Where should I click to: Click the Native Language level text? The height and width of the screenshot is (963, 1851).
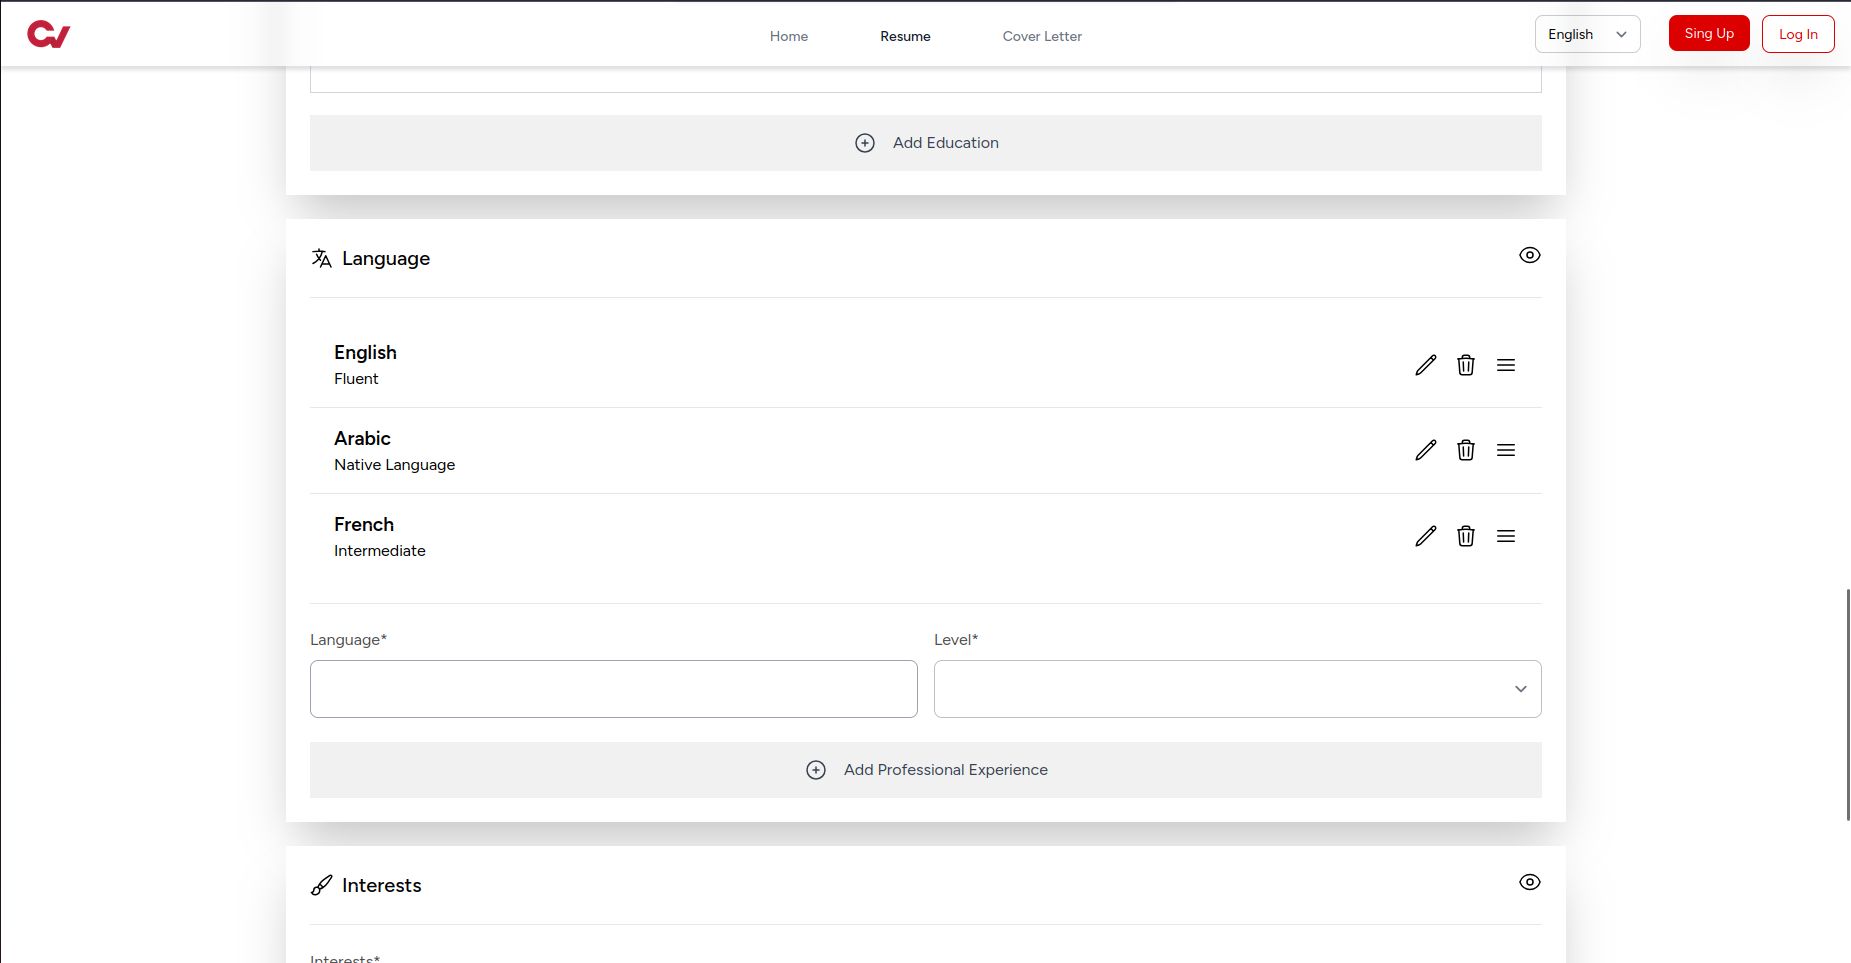pos(394,465)
